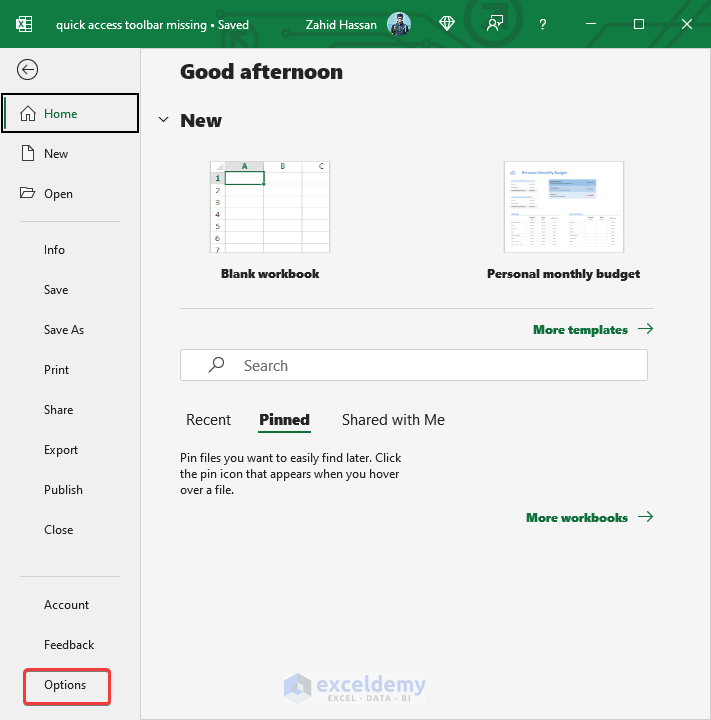
Task: Click the Home house icon in the sidebar
Action: coord(28,113)
